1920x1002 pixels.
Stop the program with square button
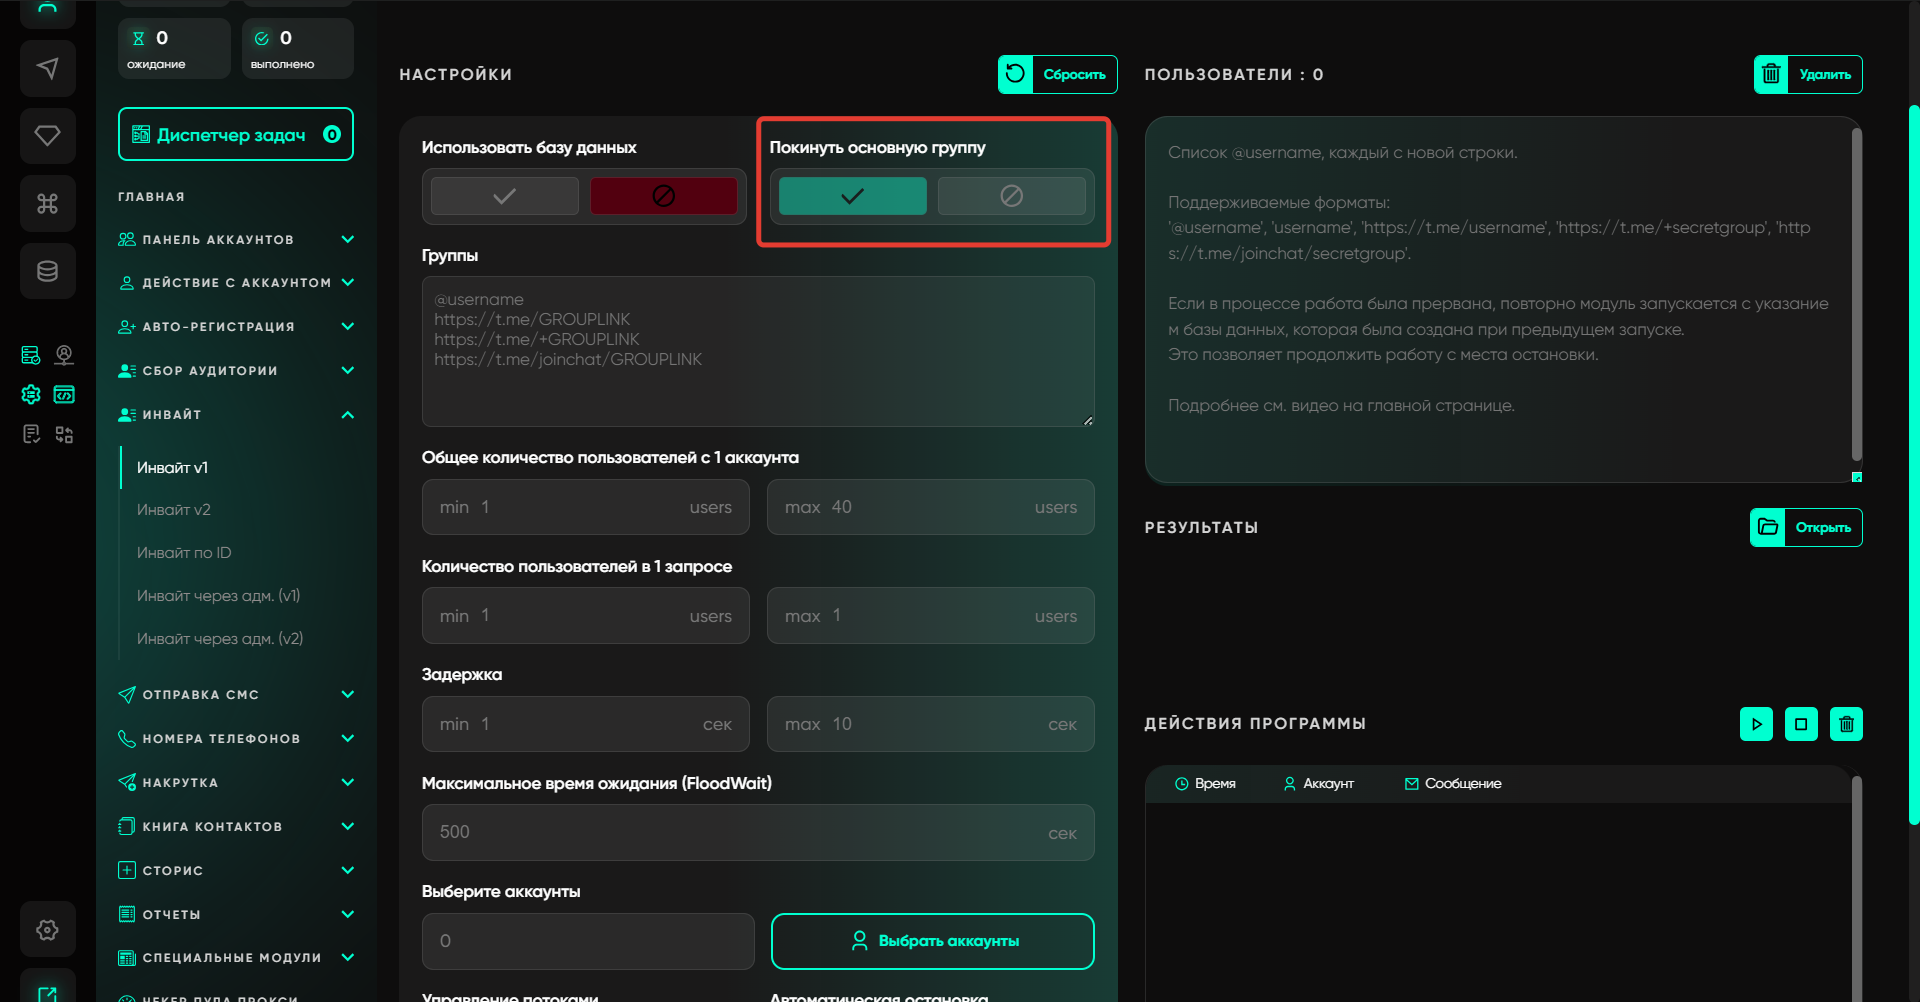tap(1801, 724)
